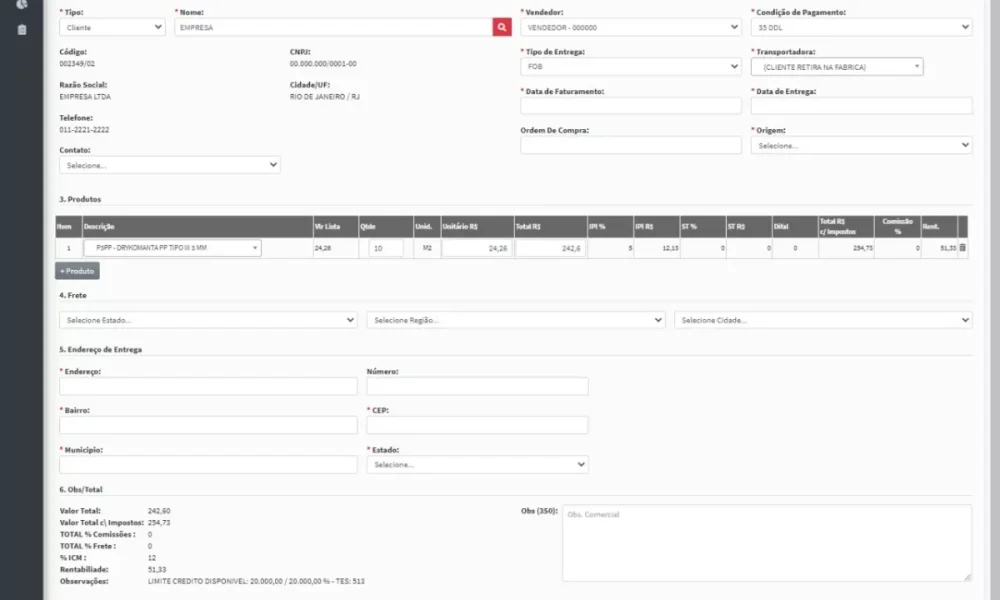Click the Qtde field showing 10
The image size is (1000, 600).
click(x=386, y=248)
